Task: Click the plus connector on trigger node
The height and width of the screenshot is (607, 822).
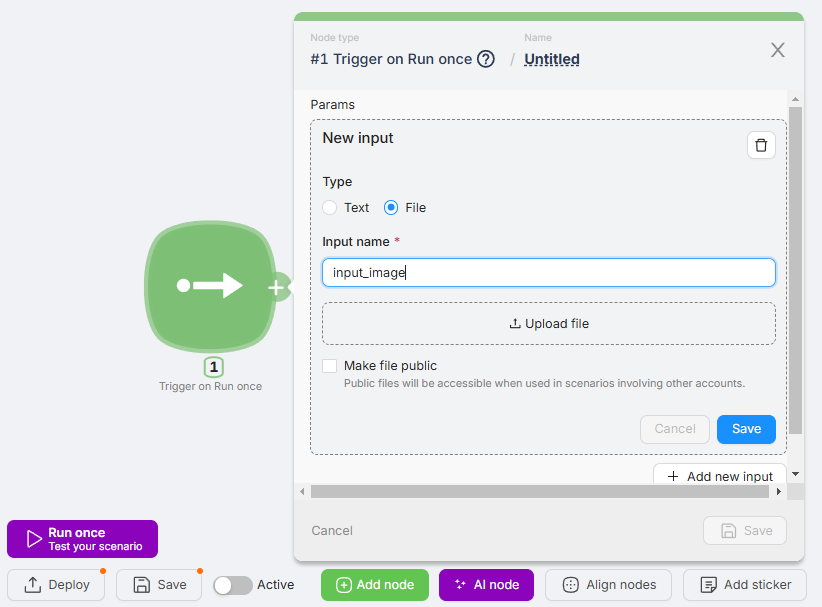Action: 276,288
